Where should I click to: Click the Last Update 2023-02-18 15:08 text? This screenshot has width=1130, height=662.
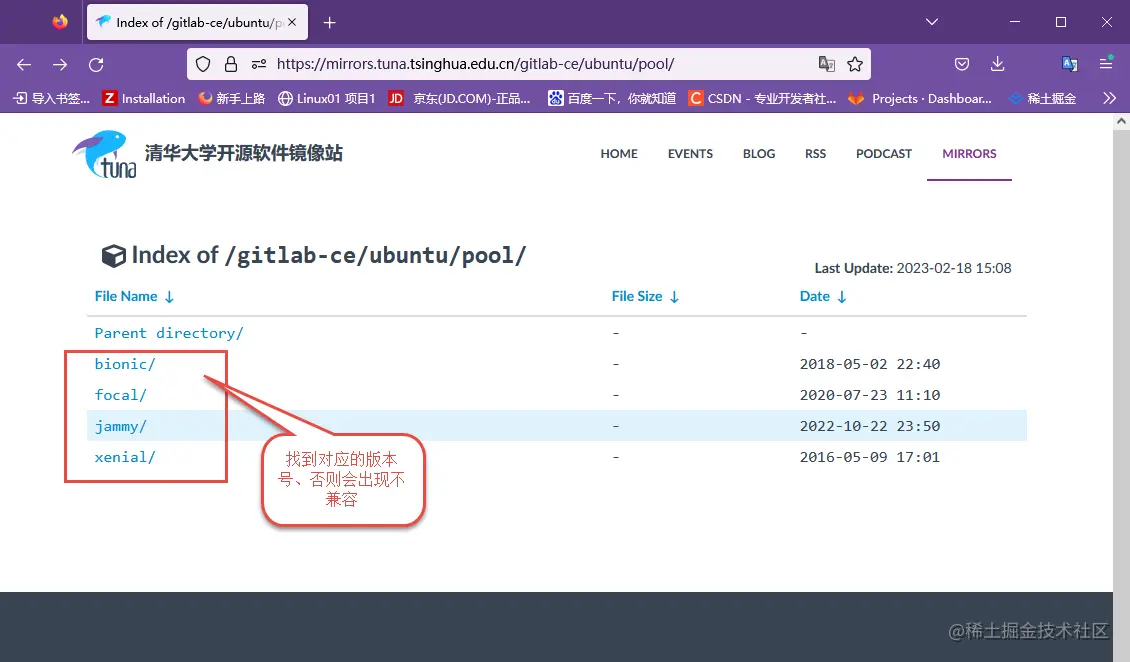click(x=913, y=268)
